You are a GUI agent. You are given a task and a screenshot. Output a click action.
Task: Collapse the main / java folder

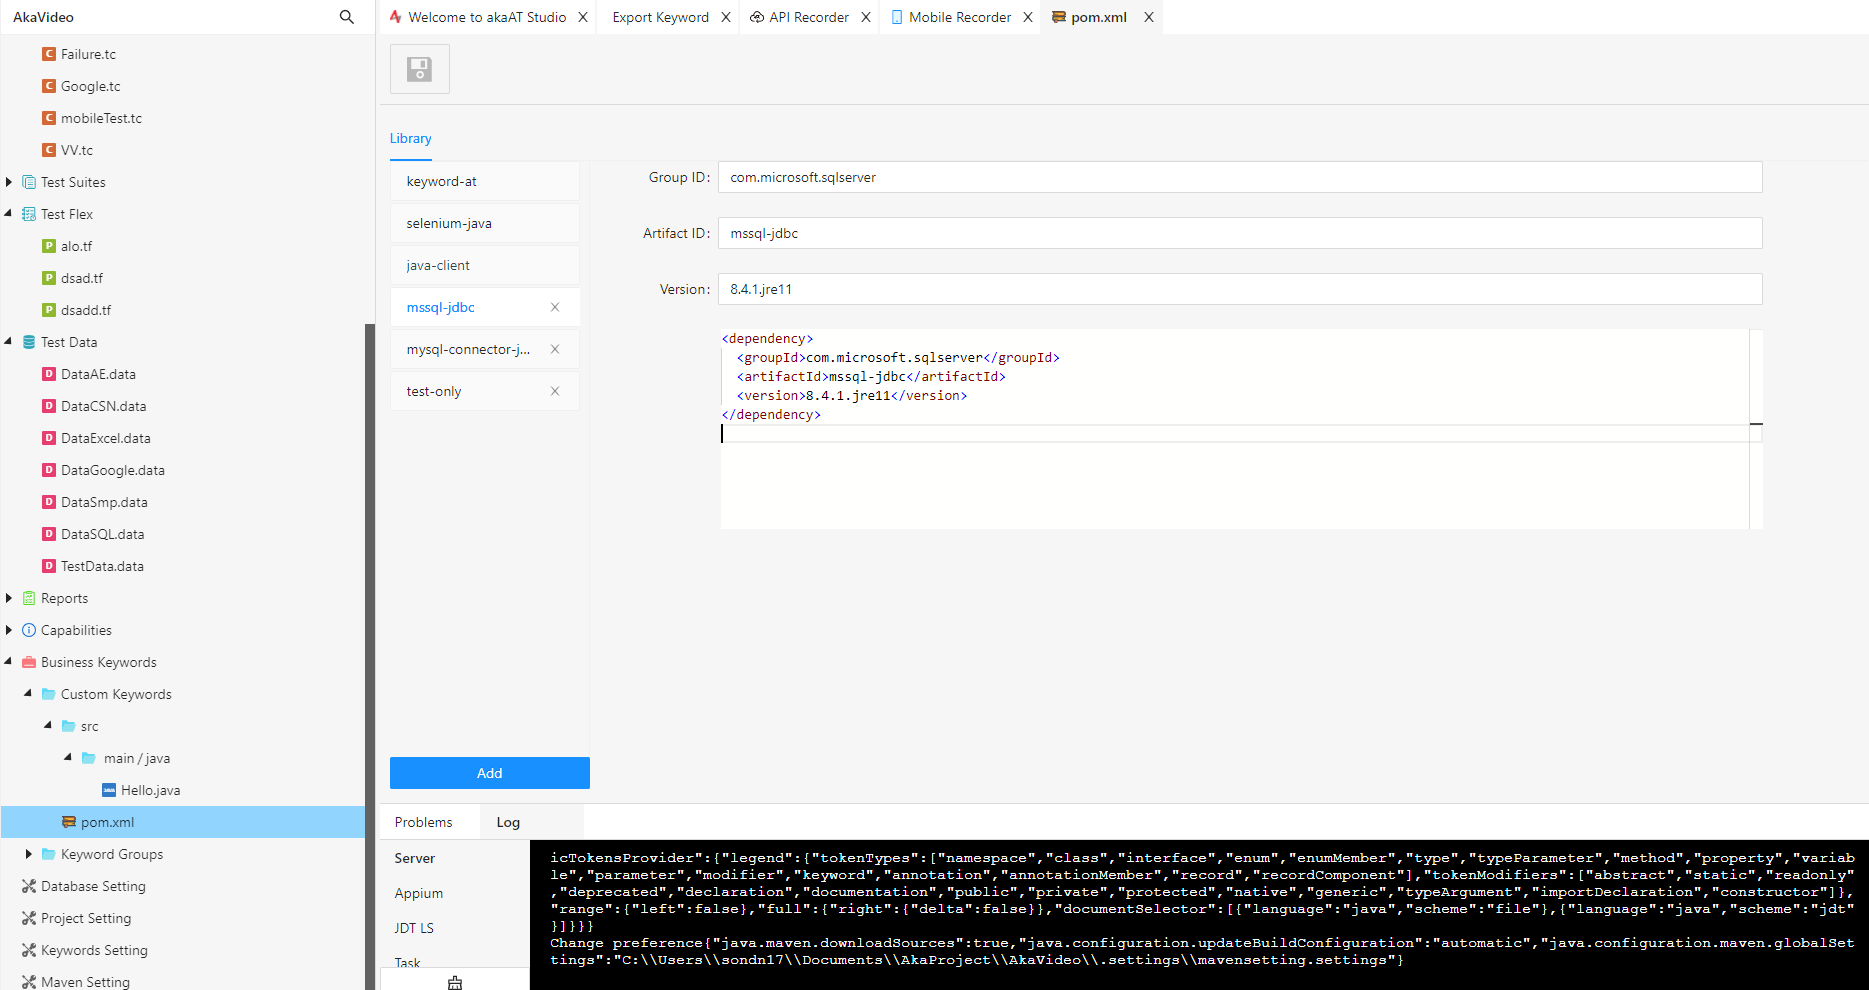(68, 758)
